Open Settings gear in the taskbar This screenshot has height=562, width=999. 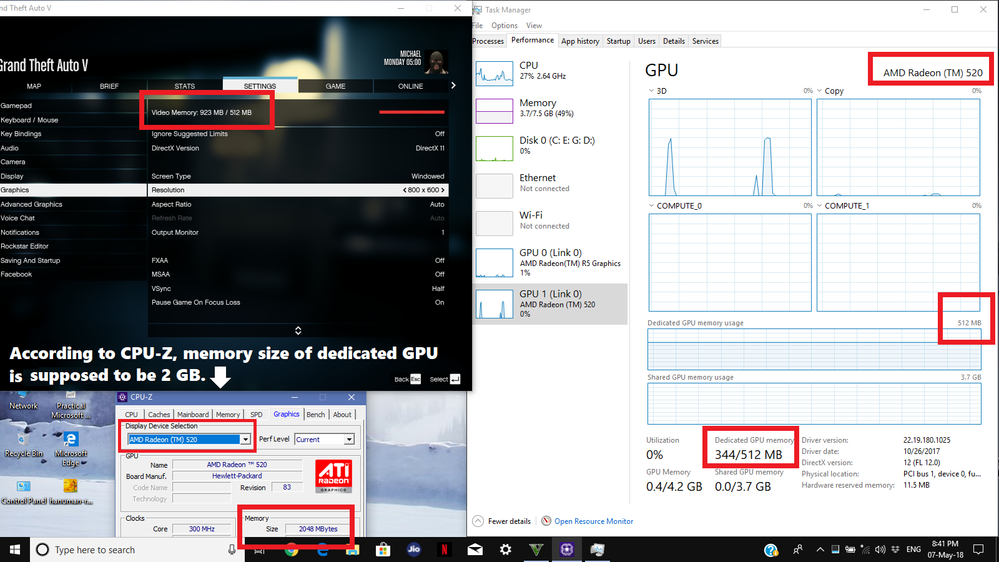coord(505,549)
